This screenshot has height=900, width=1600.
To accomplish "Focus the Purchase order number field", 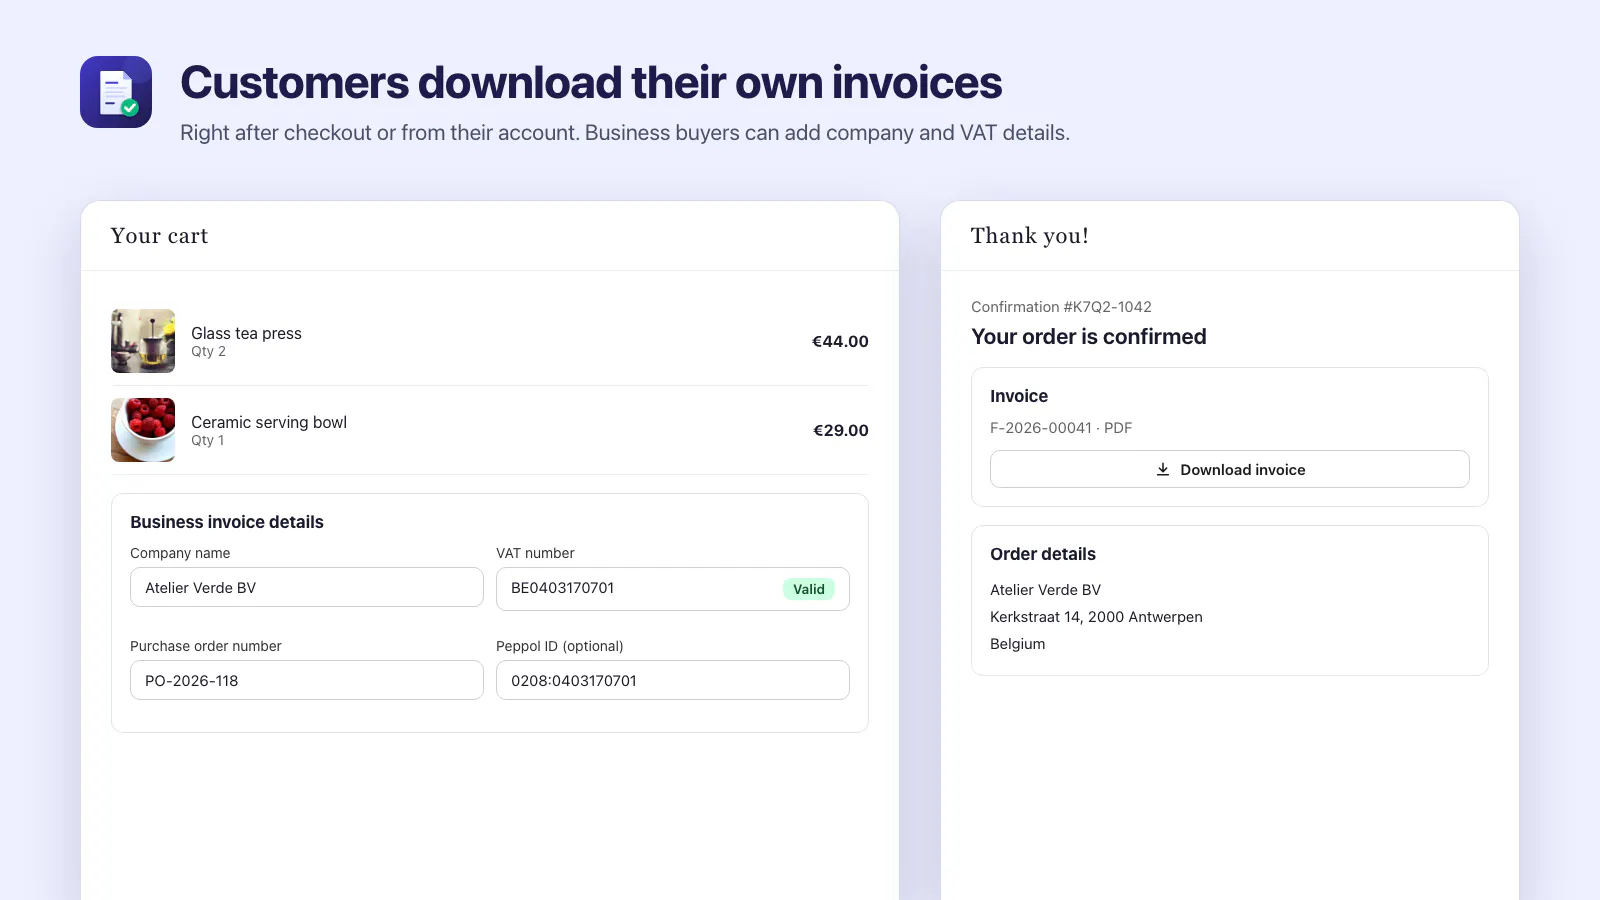I will click(x=307, y=680).
